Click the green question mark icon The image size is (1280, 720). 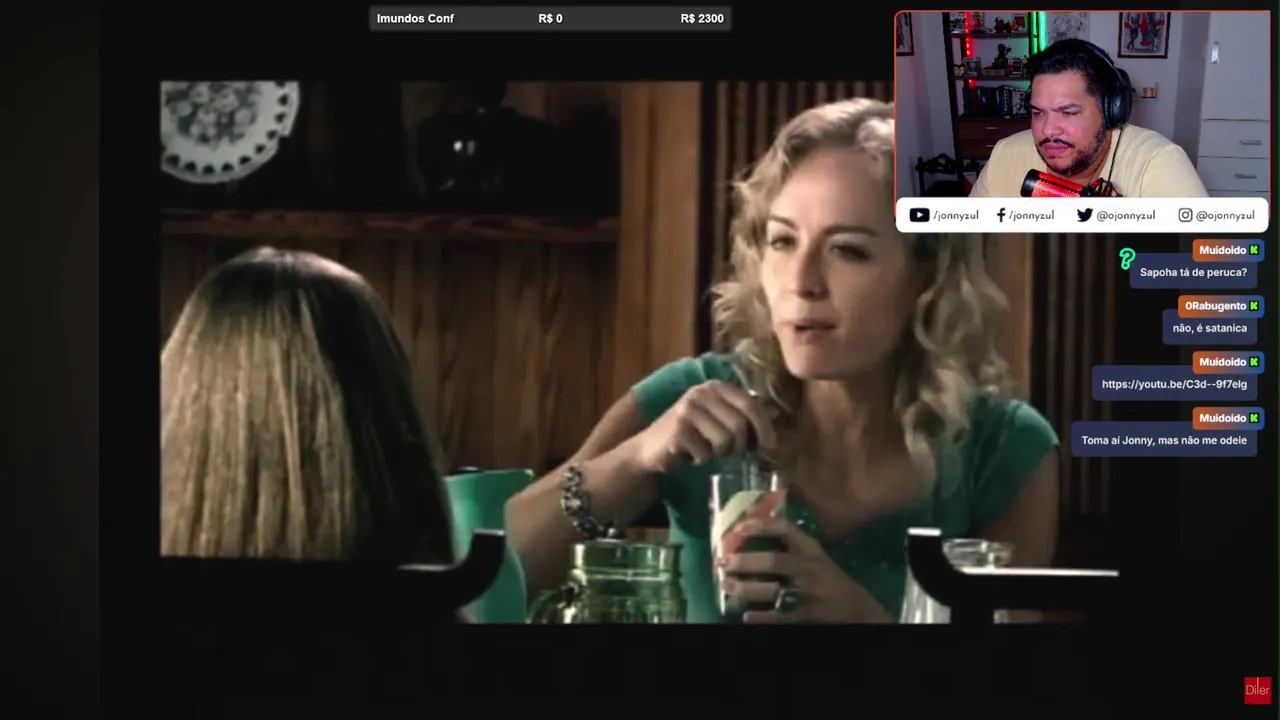[x=1127, y=260]
